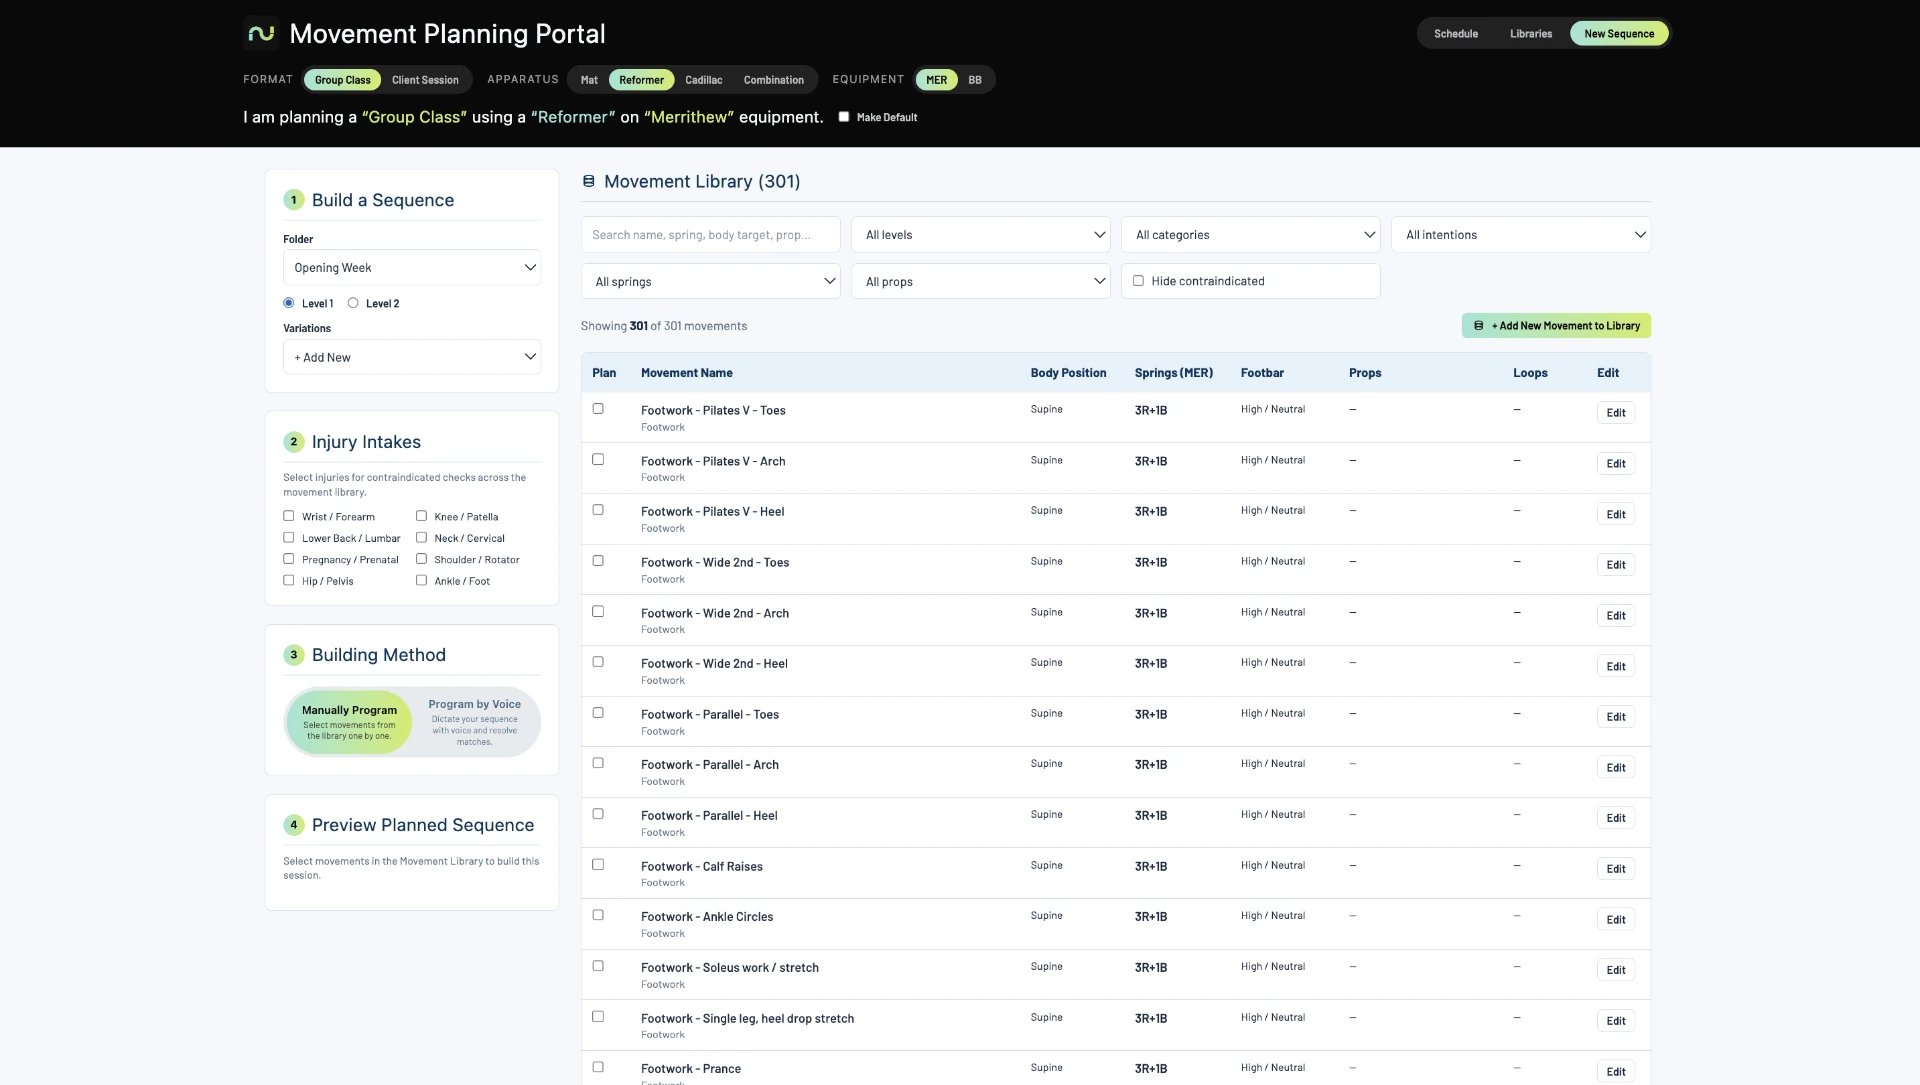This screenshot has height=1085, width=1920.
Task: Select the Group Class format
Action: (x=342, y=80)
